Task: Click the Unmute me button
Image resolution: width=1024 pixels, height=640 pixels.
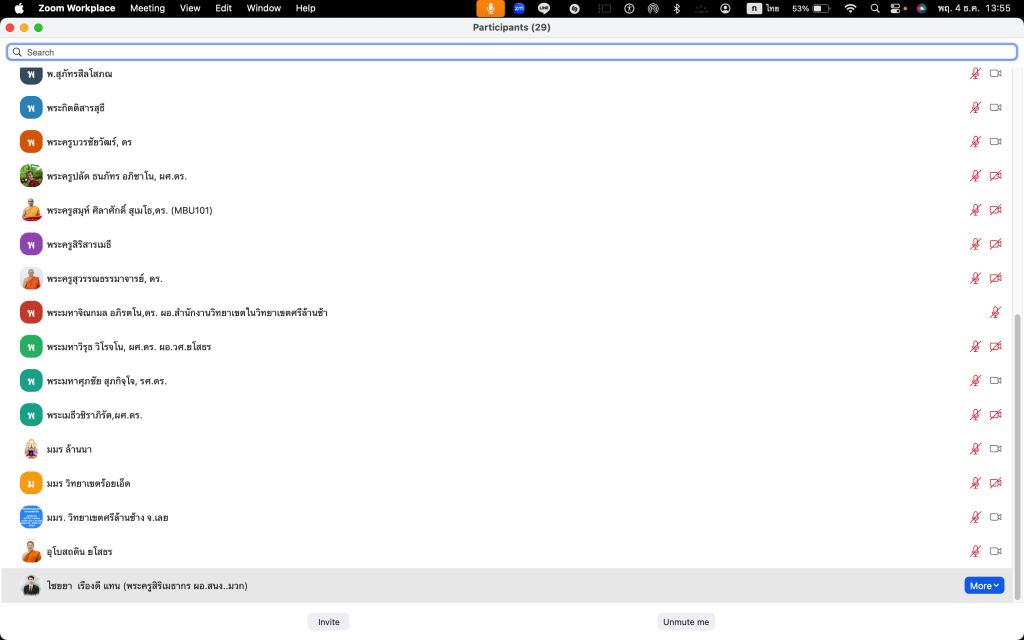Action: click(686, 622)
